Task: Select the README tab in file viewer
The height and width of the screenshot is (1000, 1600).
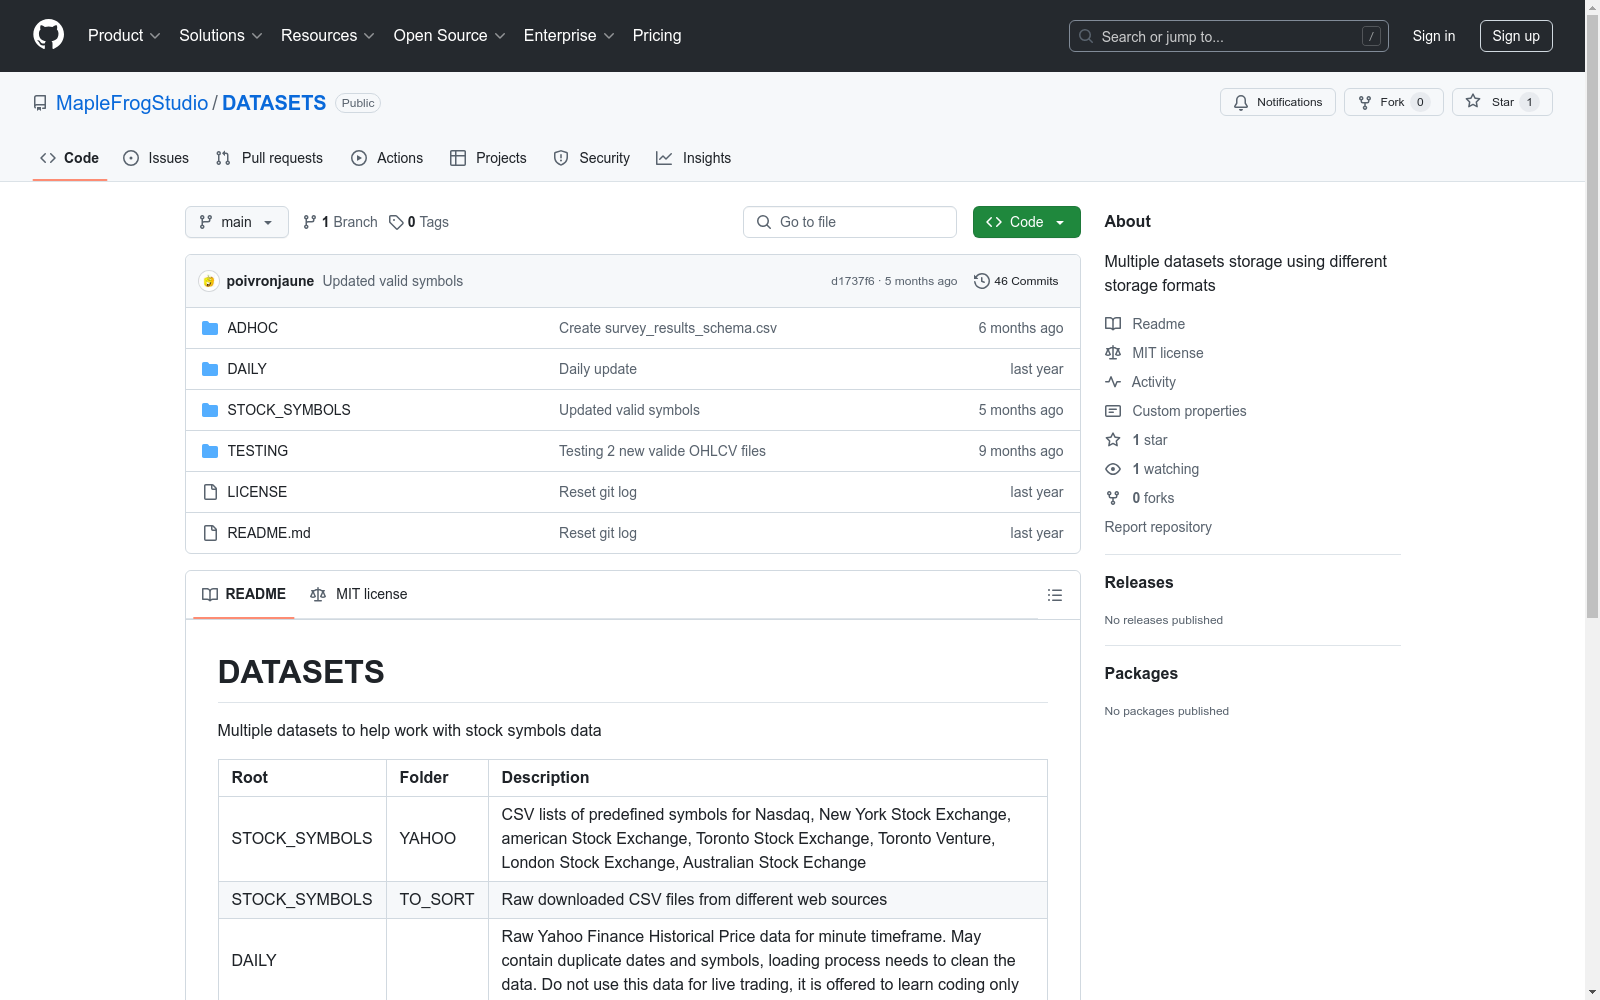Action: click(244, 594)
